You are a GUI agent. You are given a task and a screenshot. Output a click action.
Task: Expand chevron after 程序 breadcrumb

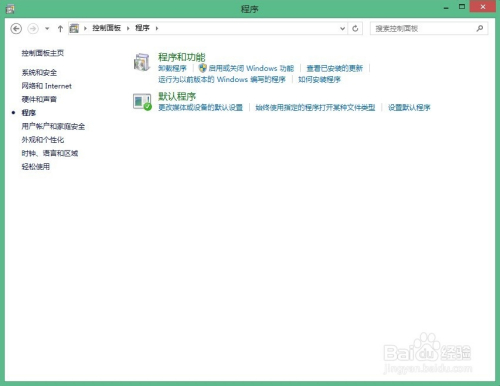coord(157,28)
